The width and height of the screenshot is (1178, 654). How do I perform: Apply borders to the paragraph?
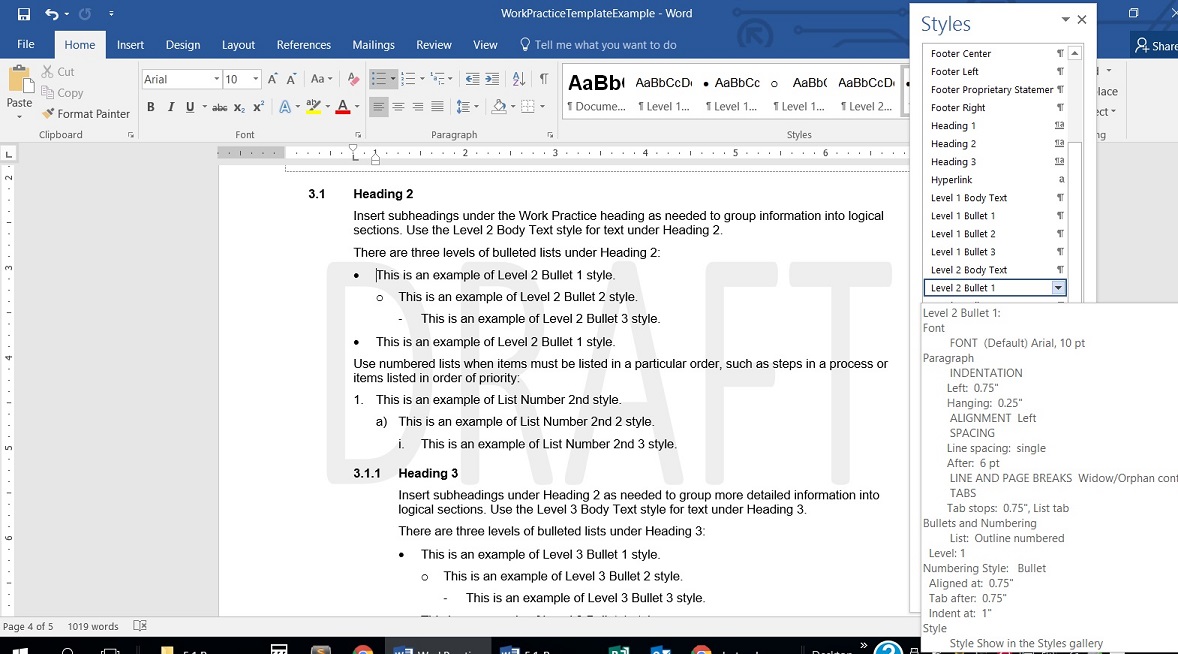click(528, 107)
